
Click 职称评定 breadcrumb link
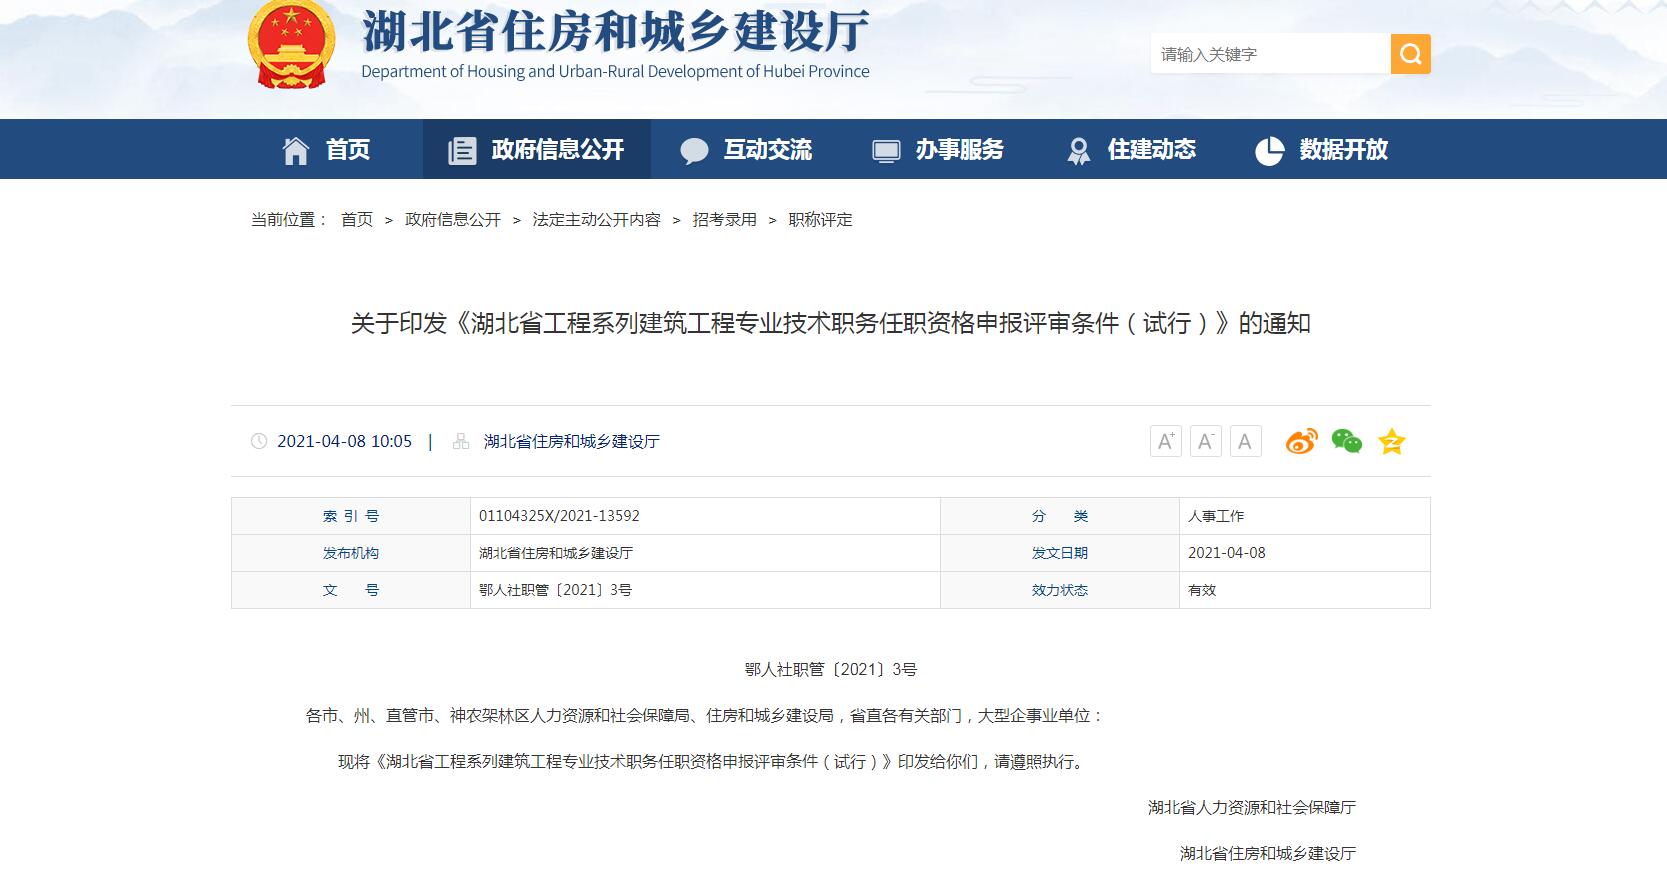click(820, 220)
